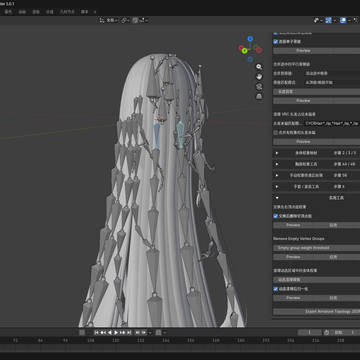Enable the unchecked checkbox under the VRC bone filter
This screenshot has width=360, height=360.
point(276,132)
